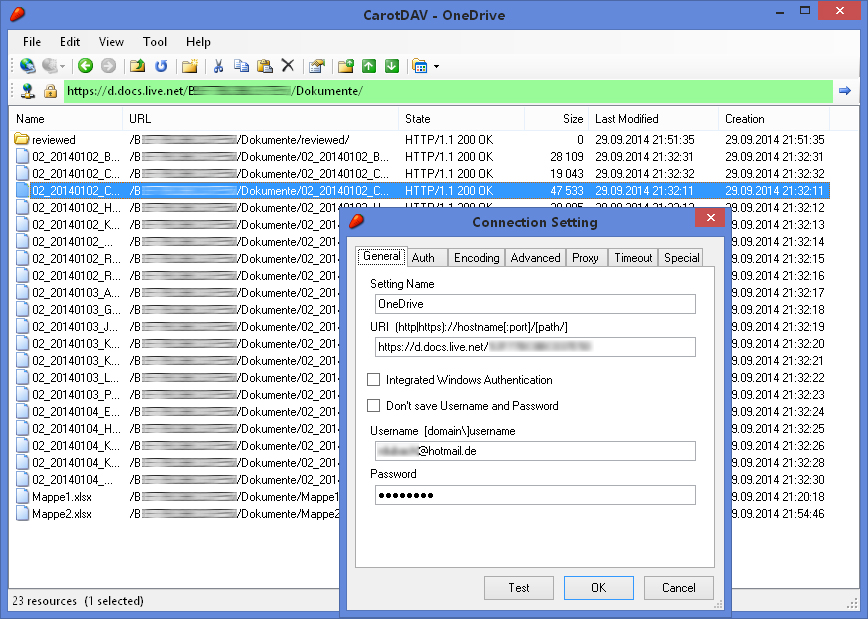
Task: Open the Help menu
Action: pos(198,42)
